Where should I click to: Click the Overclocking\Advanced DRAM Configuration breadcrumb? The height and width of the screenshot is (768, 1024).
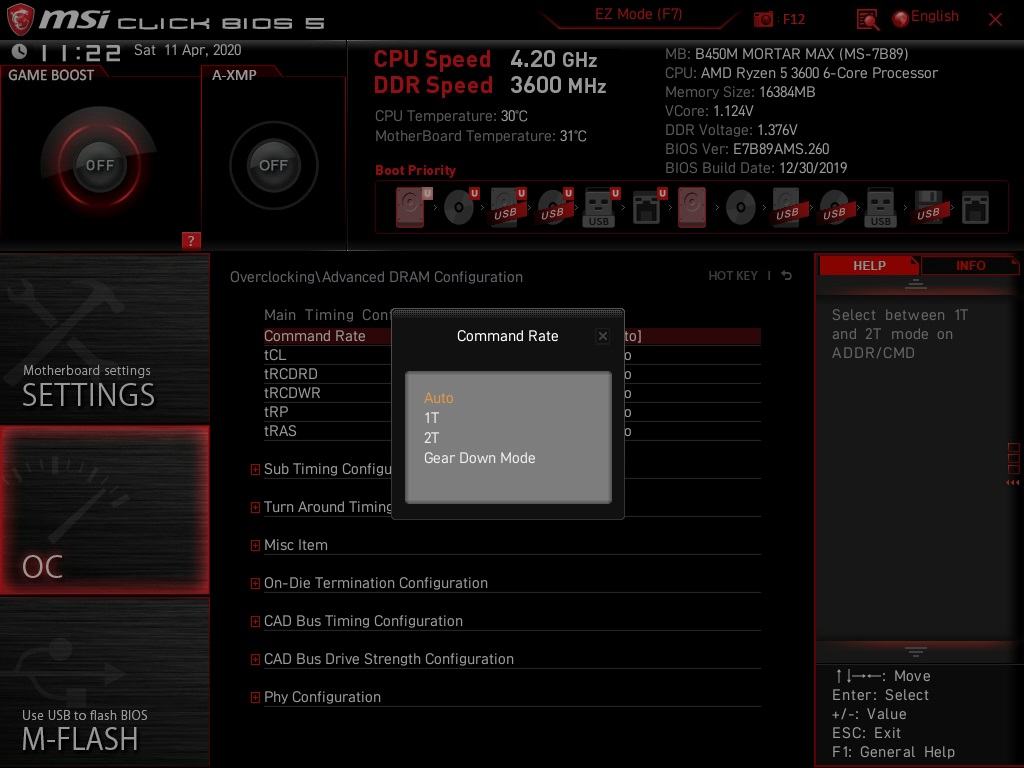click(x=376, y=277)
